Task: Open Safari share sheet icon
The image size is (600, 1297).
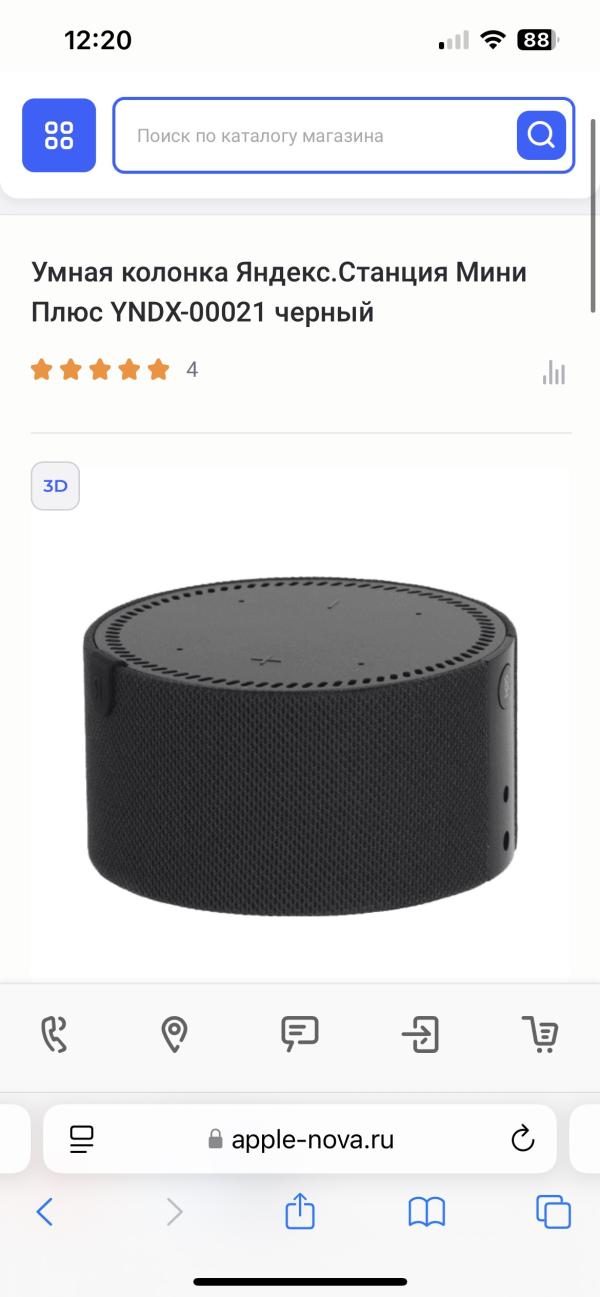Action: coord(300,1210)
